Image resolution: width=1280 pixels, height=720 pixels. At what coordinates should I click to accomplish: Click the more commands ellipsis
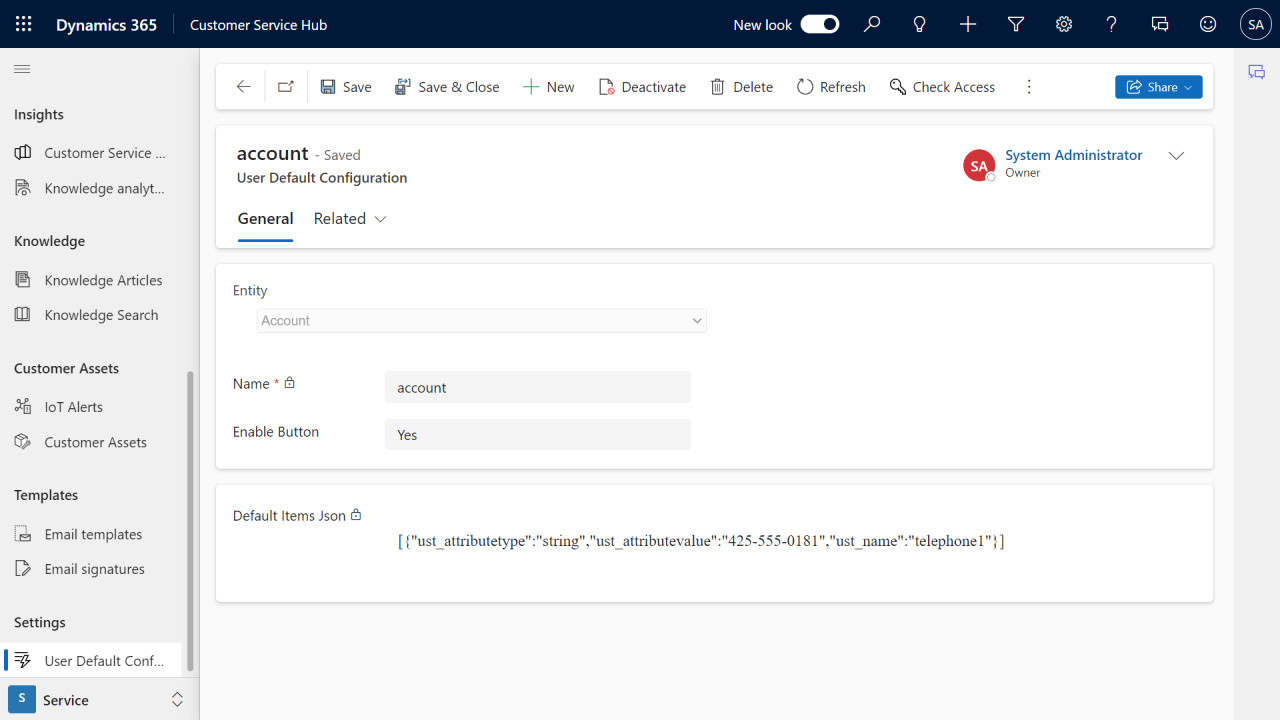(x=1029, y=87)
